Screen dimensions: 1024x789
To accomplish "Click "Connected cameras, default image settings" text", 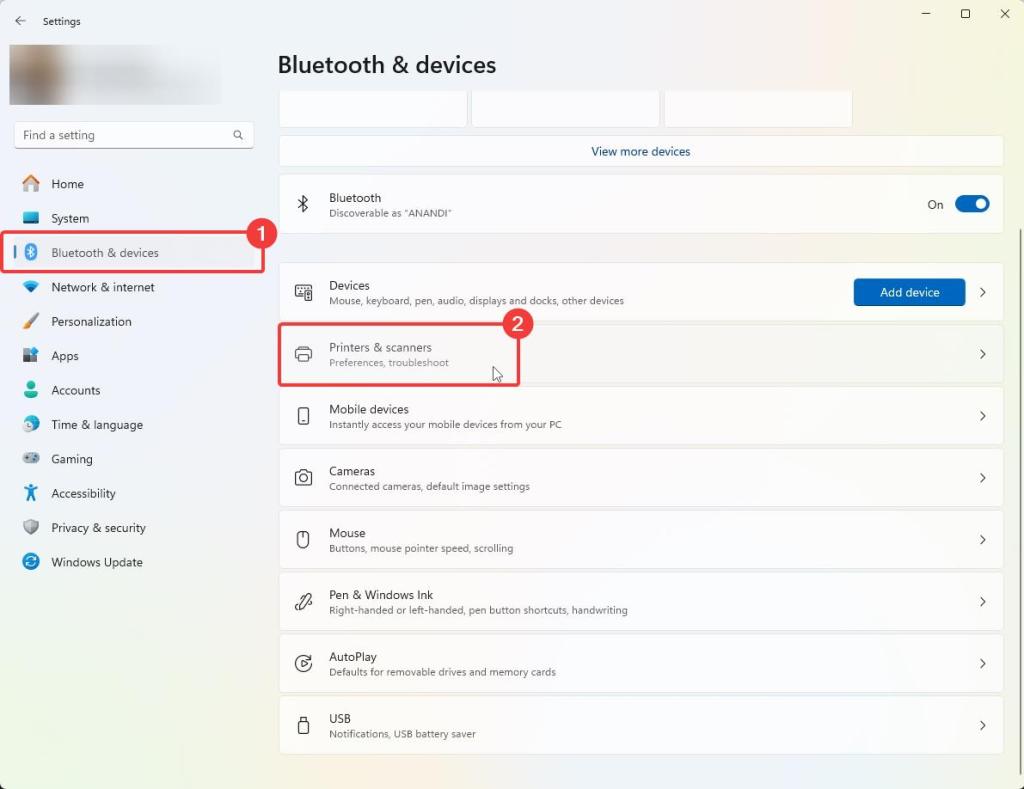I will click(429, 487).
